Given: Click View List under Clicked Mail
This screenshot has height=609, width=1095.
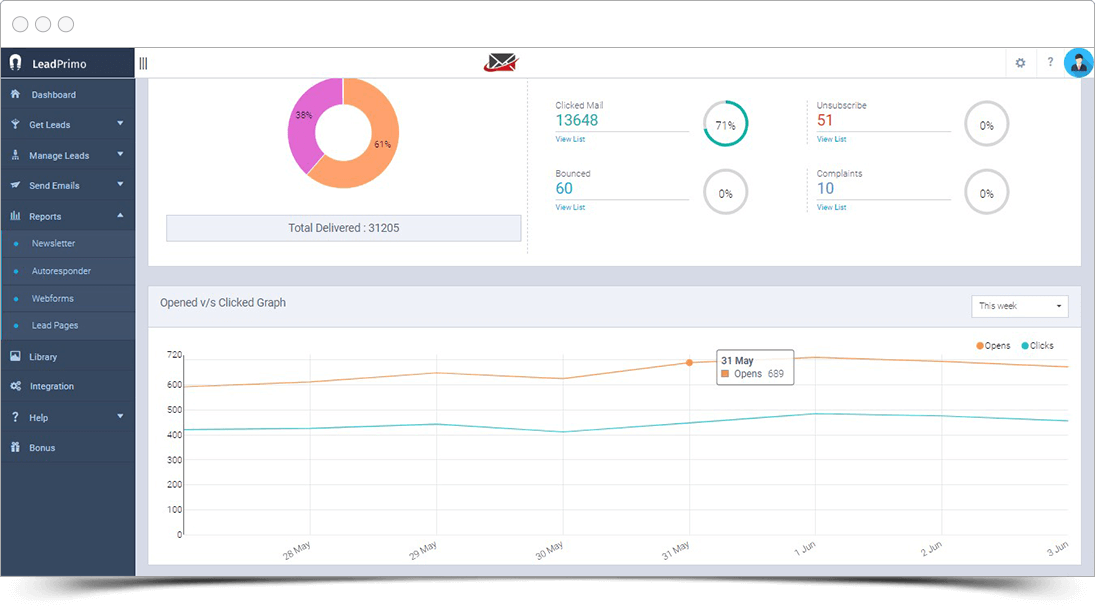Looking at the screenshot, I should 569,139.
